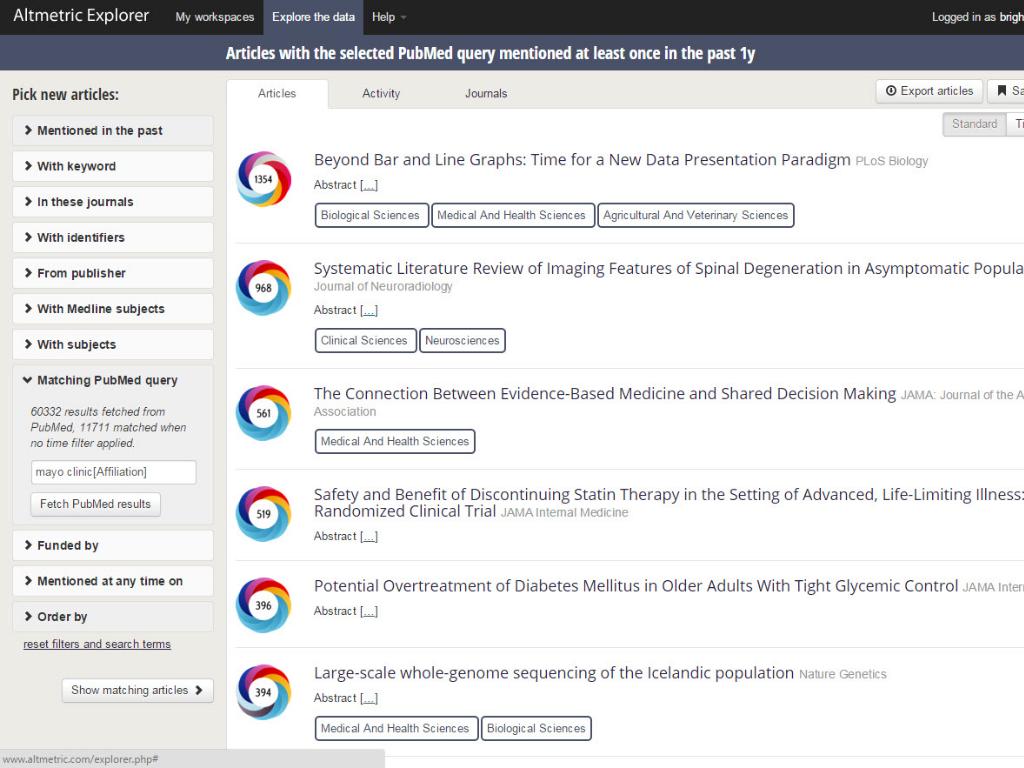
Task: Select the donut badge scored 396
Action: [x=263, y=604]
